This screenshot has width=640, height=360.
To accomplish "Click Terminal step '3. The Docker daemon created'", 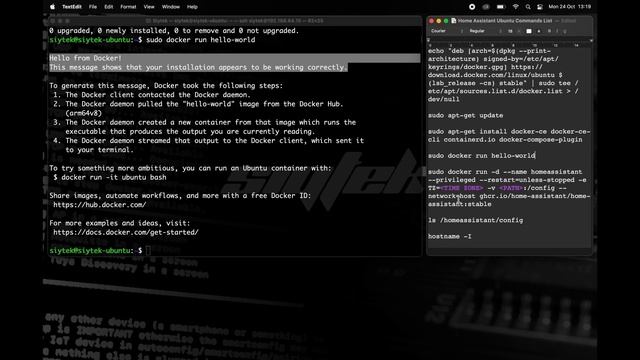I will (x=204, y=122).
